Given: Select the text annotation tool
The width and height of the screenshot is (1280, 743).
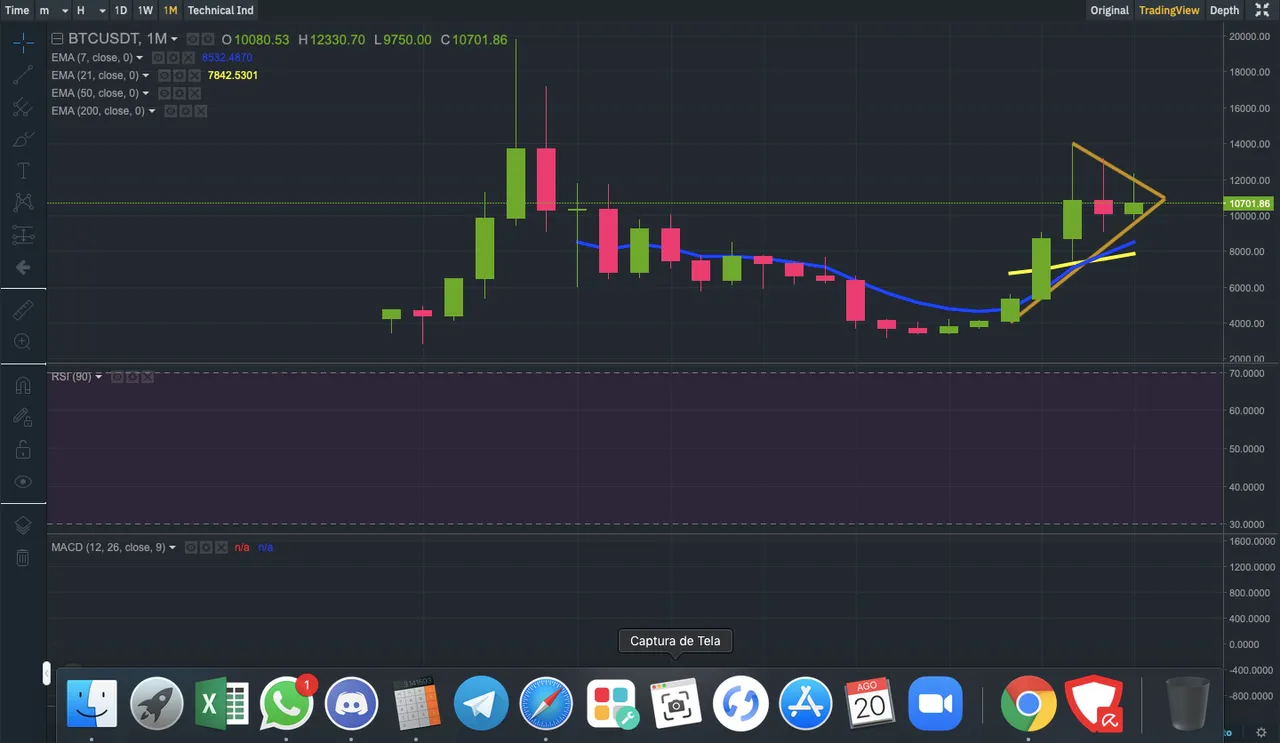Looking at the screenshot, I should tap(23, 171).
